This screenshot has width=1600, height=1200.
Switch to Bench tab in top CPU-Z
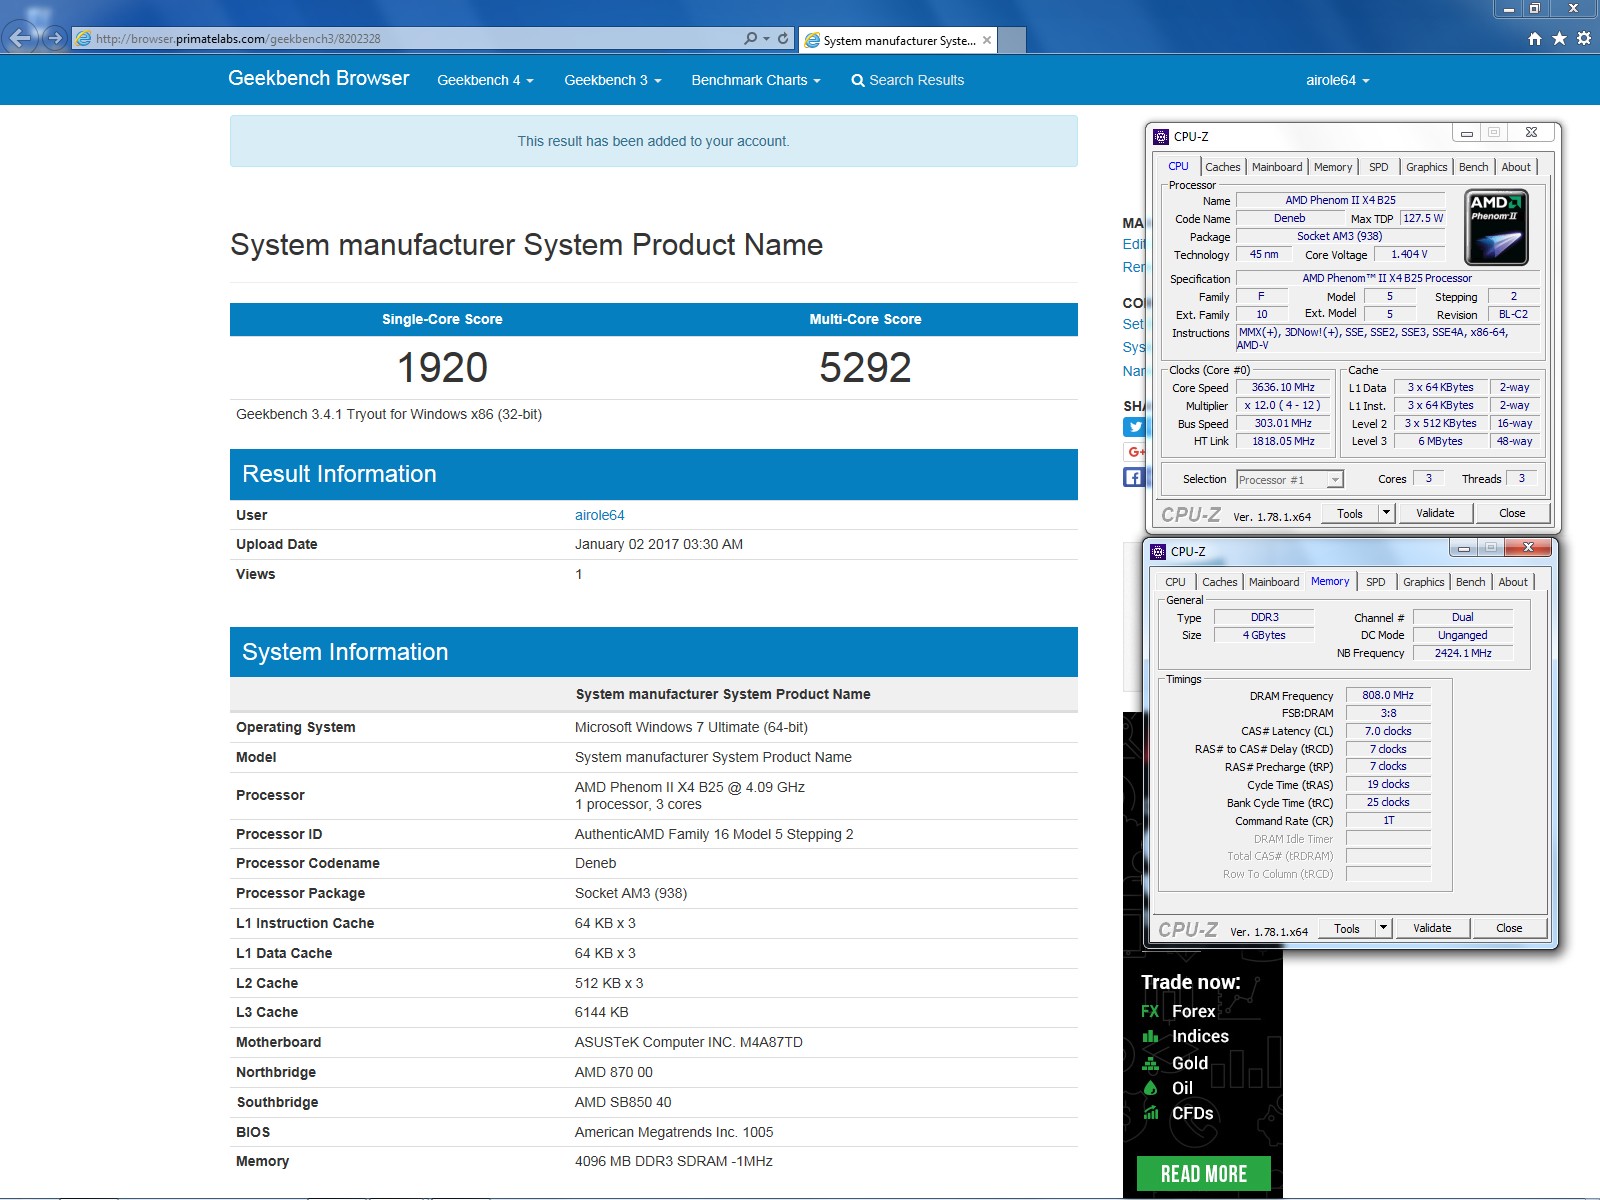[1473, 167]
